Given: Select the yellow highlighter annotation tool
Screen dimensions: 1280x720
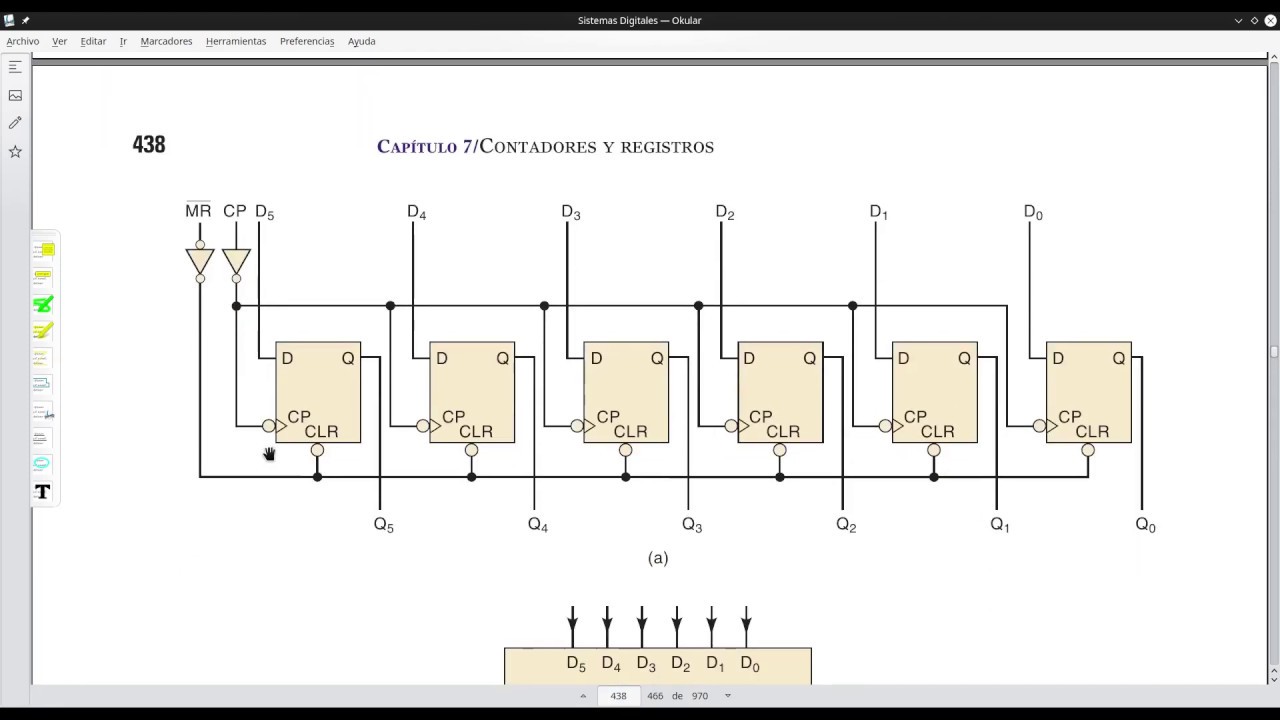Looking at the screenshot, I should tap(43, 331).
